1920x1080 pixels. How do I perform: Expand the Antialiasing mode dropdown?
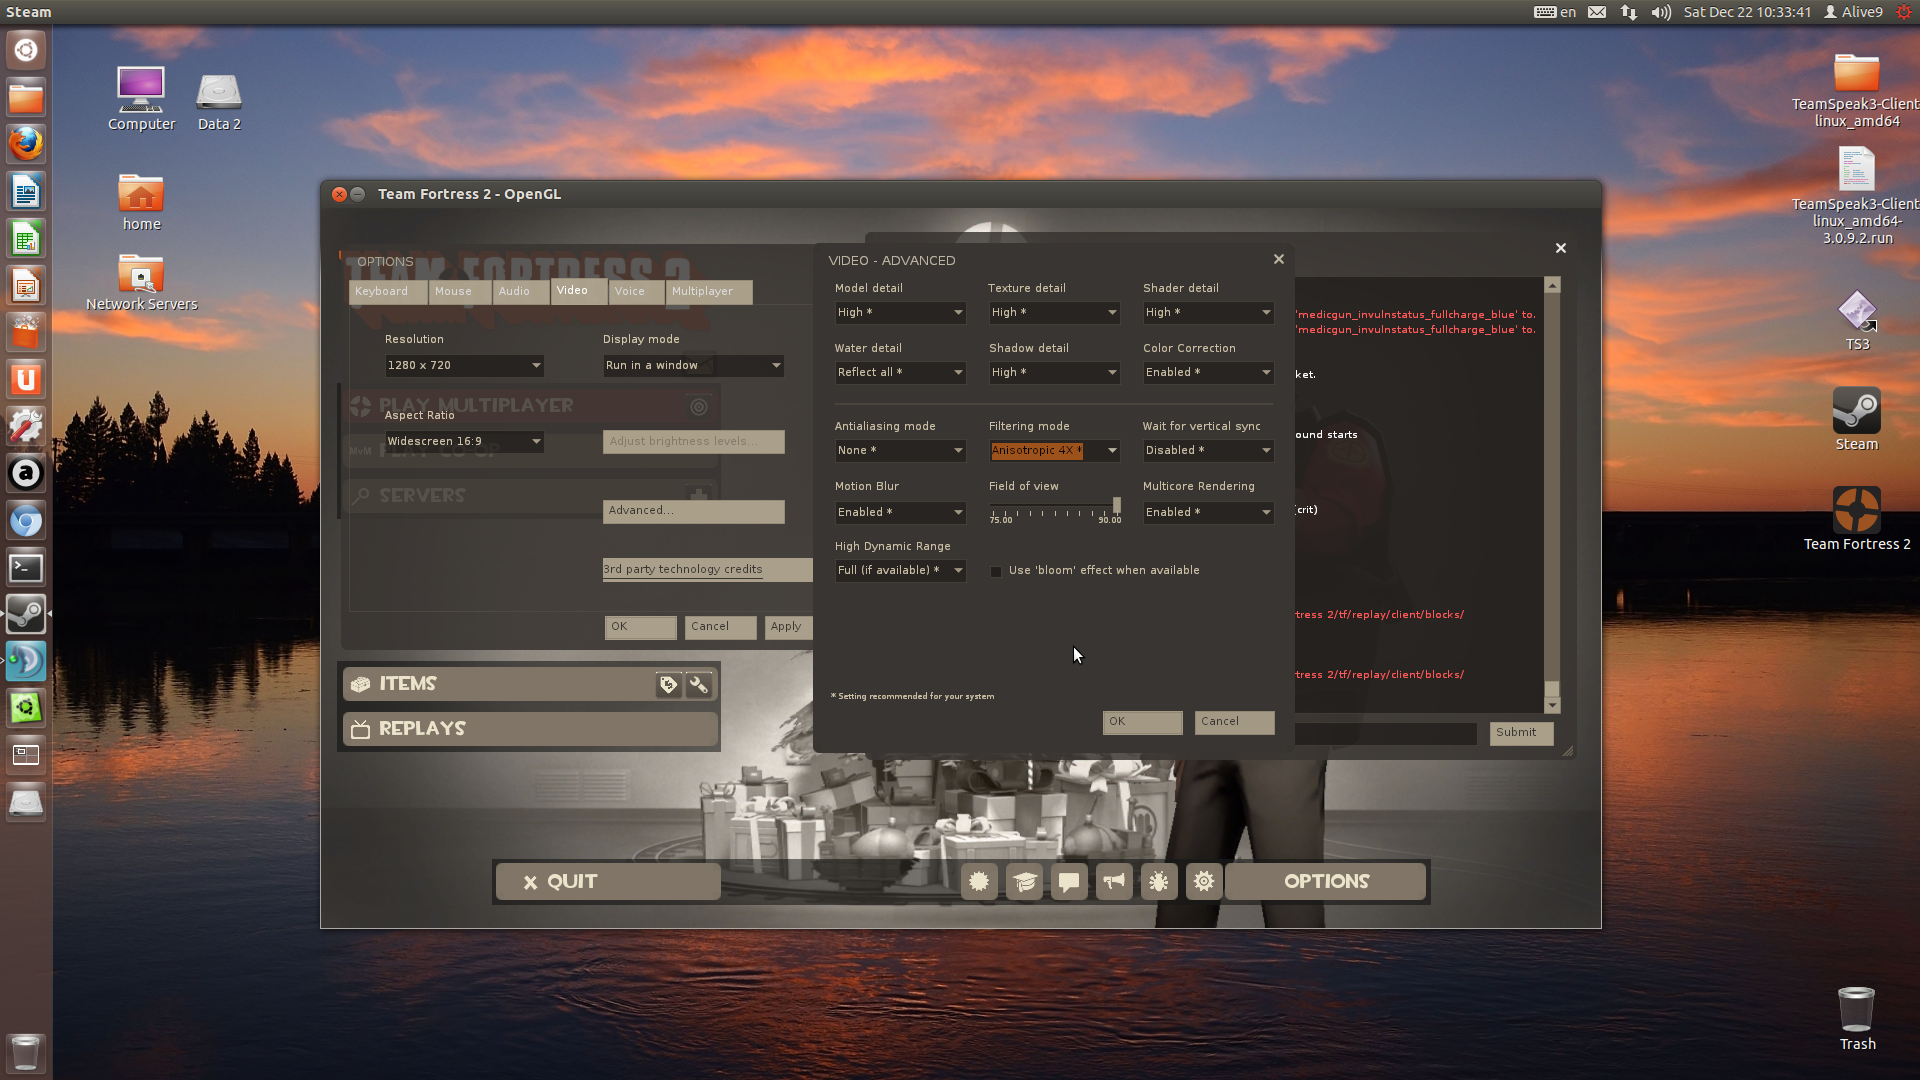(x=900, y=451)
